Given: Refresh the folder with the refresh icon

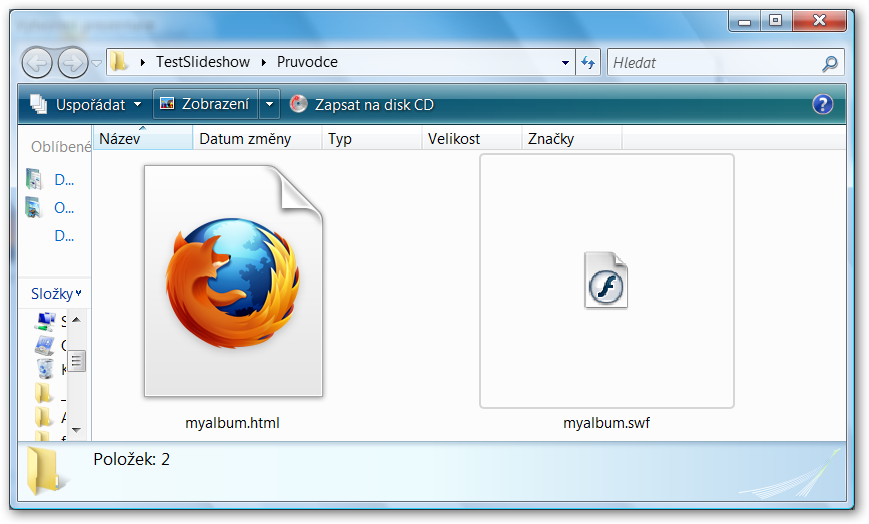Looking at the screenshot, I should [x=588, y=63].
